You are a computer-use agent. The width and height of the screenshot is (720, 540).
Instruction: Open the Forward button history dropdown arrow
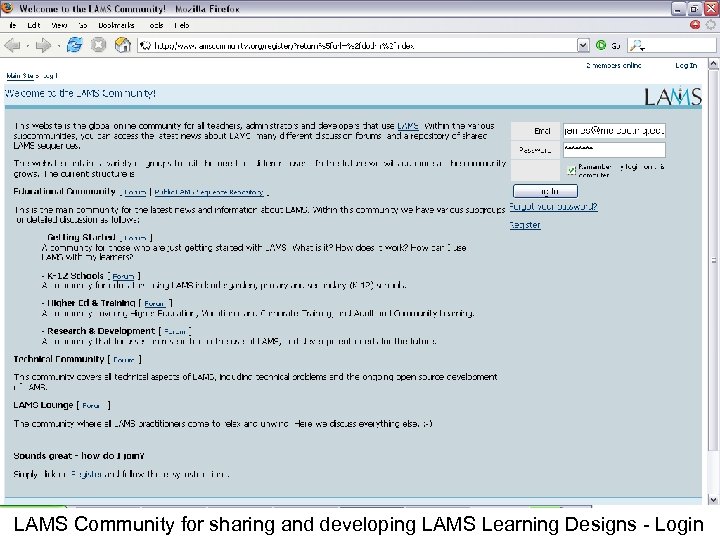click(59, 46)
